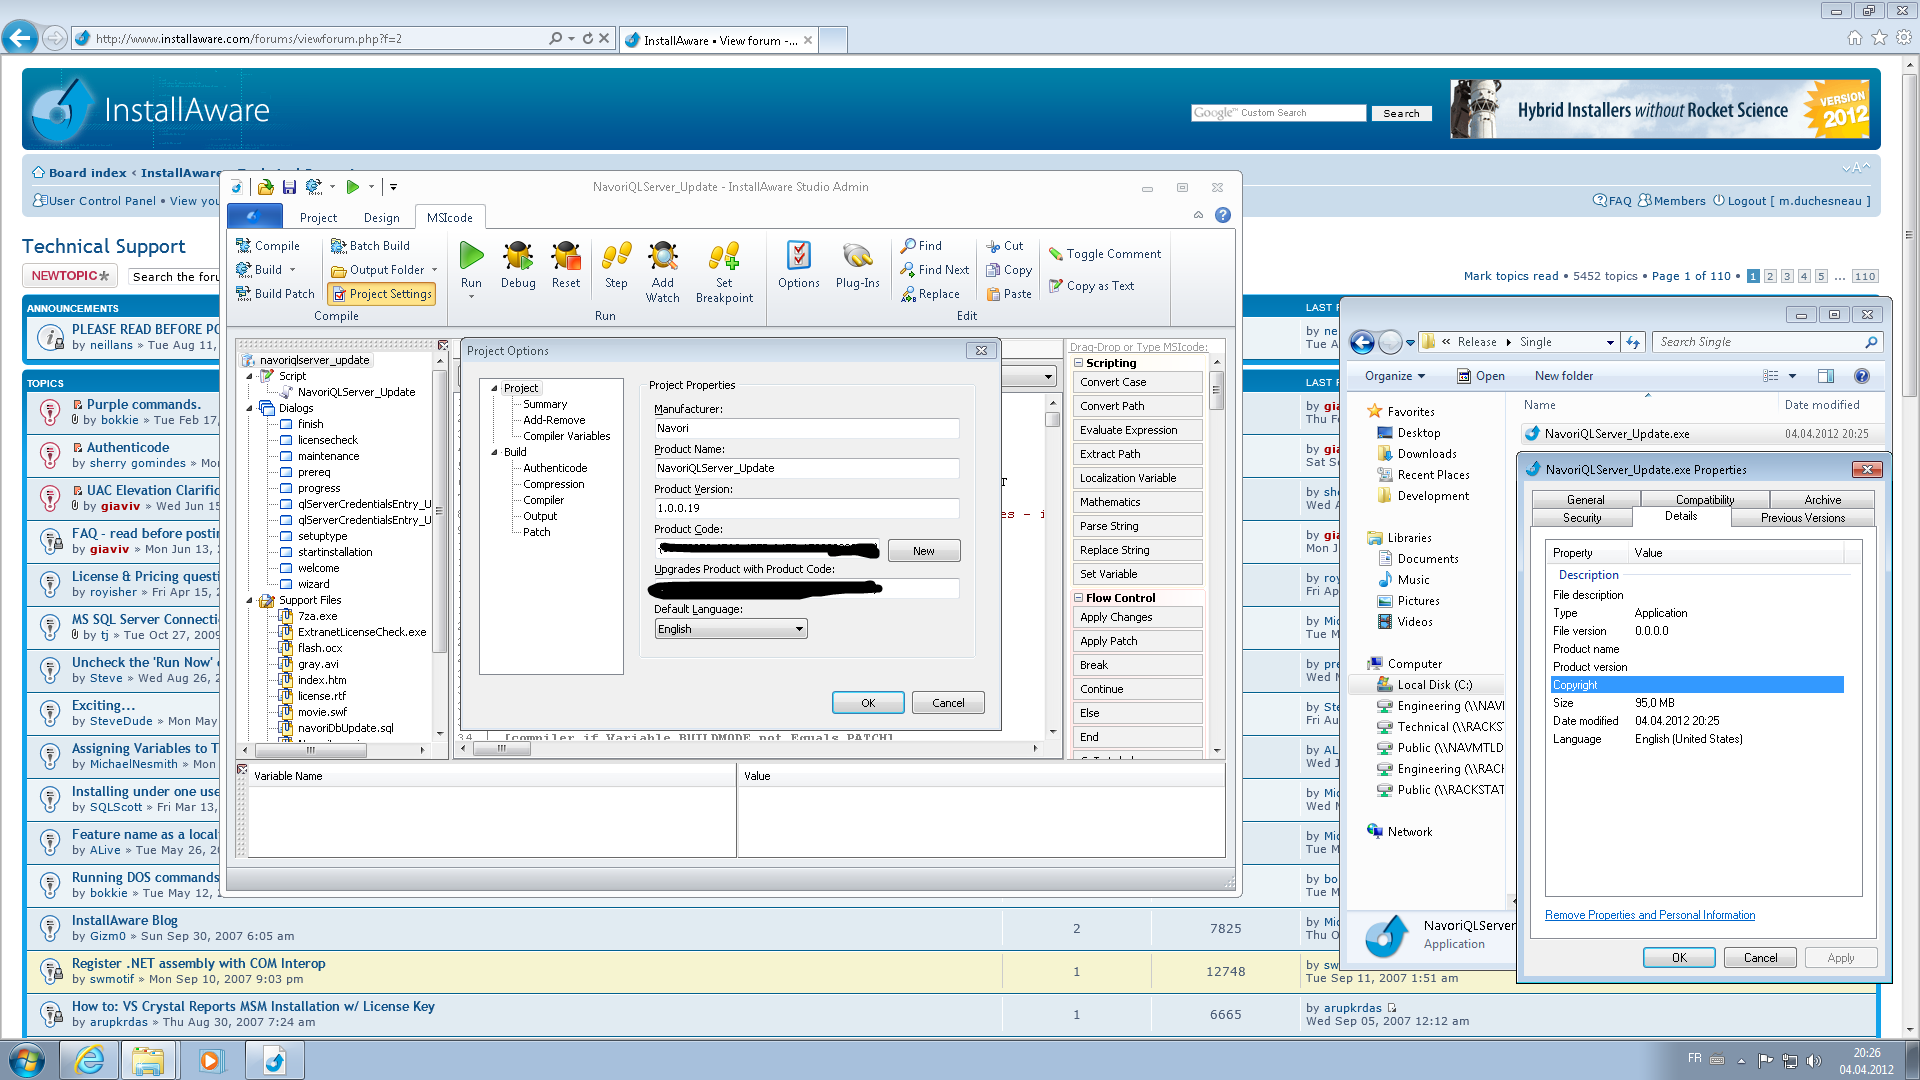Viewport: 1920px width, 1080px height.
Task: Click the Set Breakpoint icon
Action: click(724, 256)
